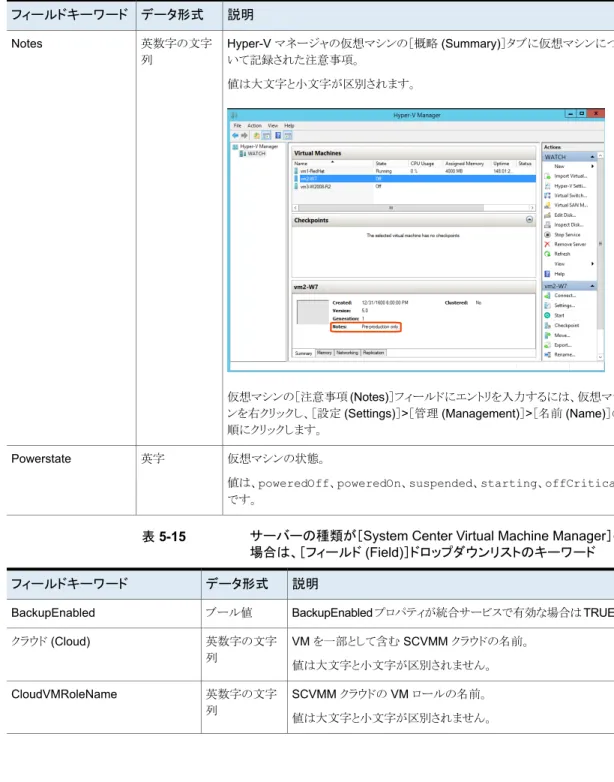Sort by the CPU Usage column header

[x=422, y=164]
